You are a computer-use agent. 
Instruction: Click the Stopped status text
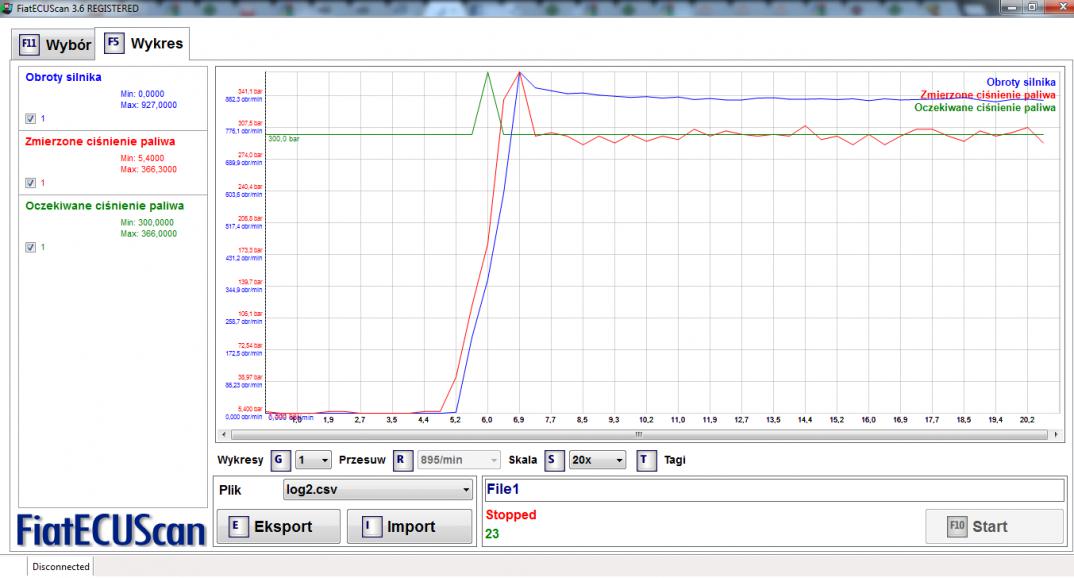click(x=511, y=515)
